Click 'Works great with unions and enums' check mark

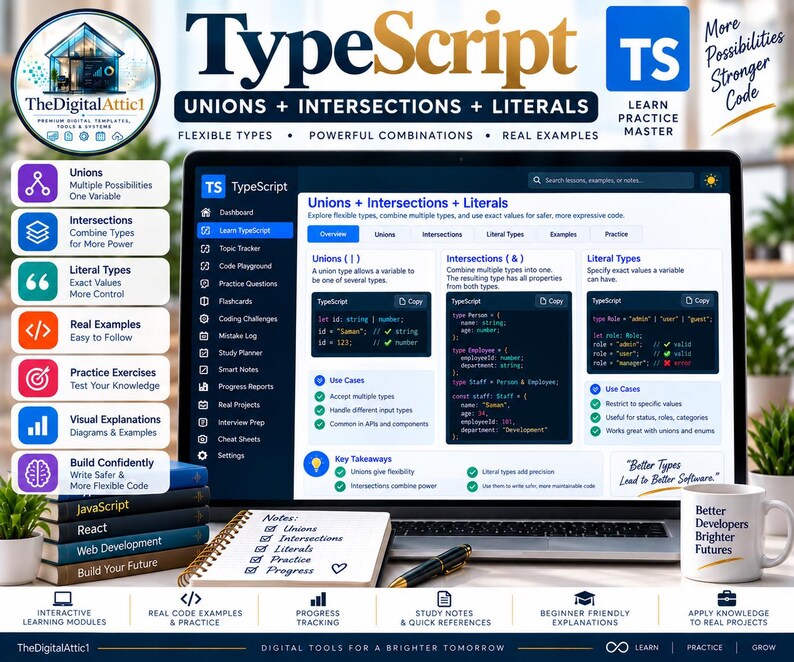(x=596, y=431)
